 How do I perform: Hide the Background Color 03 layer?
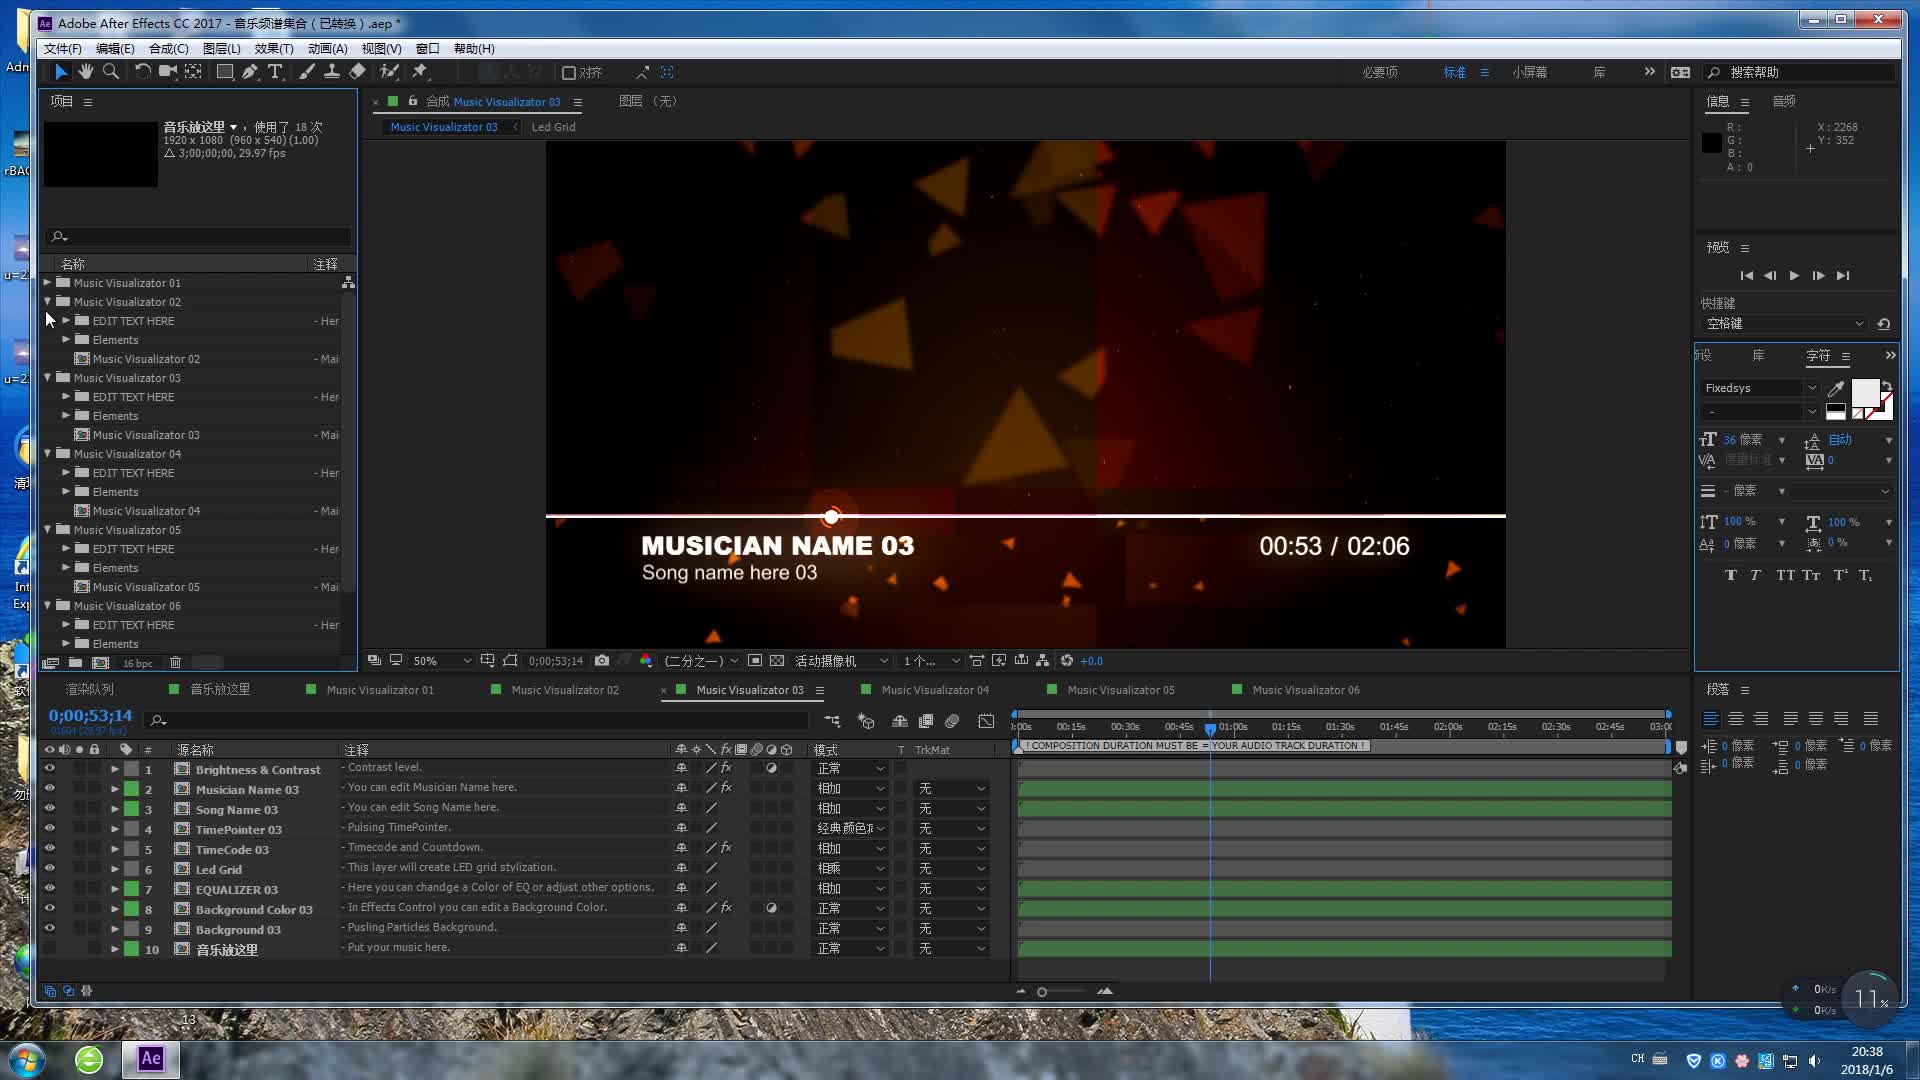click(49, 908)
